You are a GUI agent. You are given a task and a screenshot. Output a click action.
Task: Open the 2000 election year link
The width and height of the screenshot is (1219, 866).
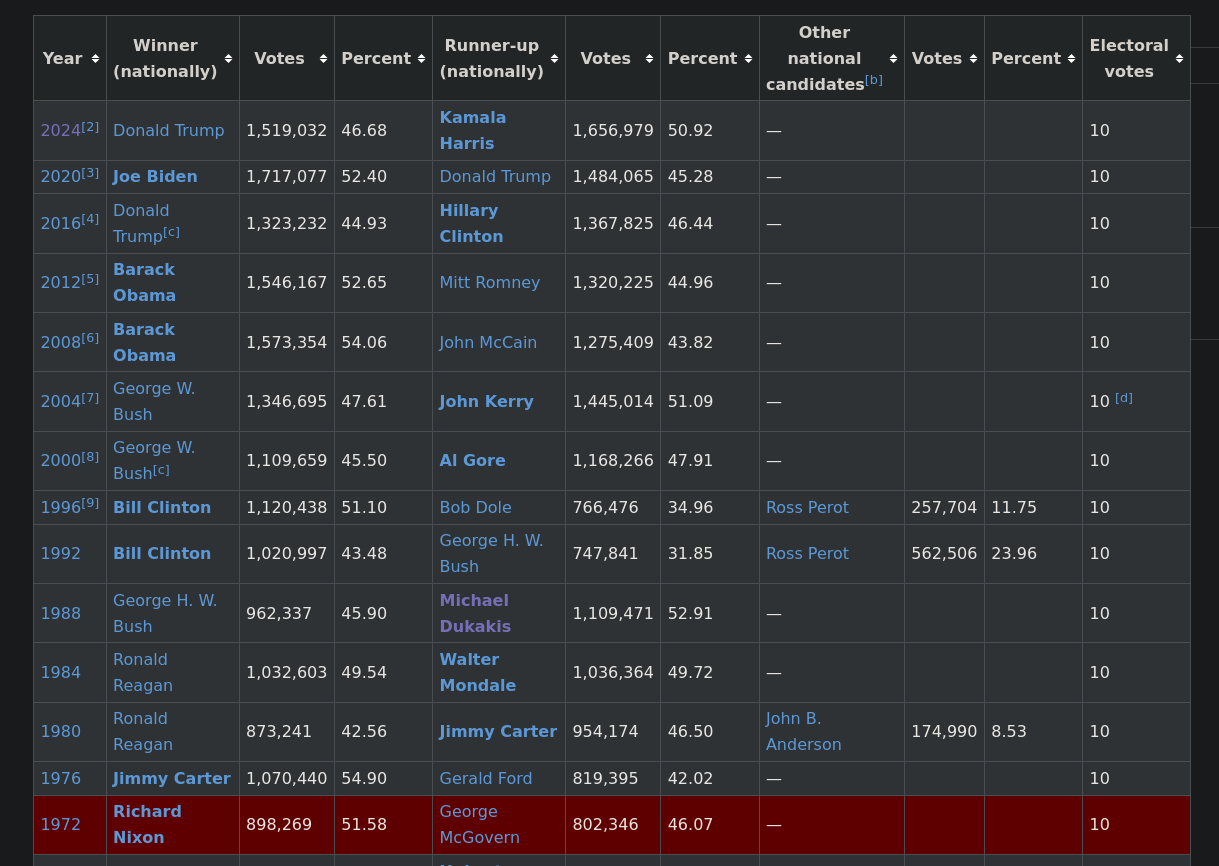pyautogui.click(x=60, y=461)
